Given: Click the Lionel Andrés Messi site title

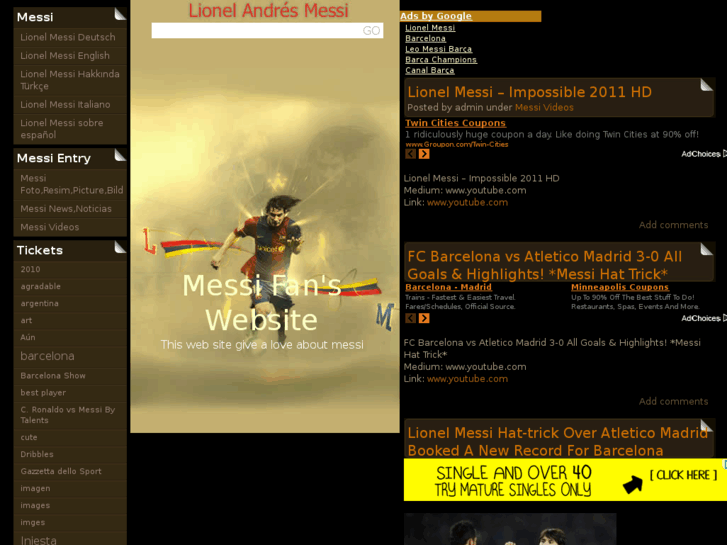Looking at the screenshot, I should point(268,11).
